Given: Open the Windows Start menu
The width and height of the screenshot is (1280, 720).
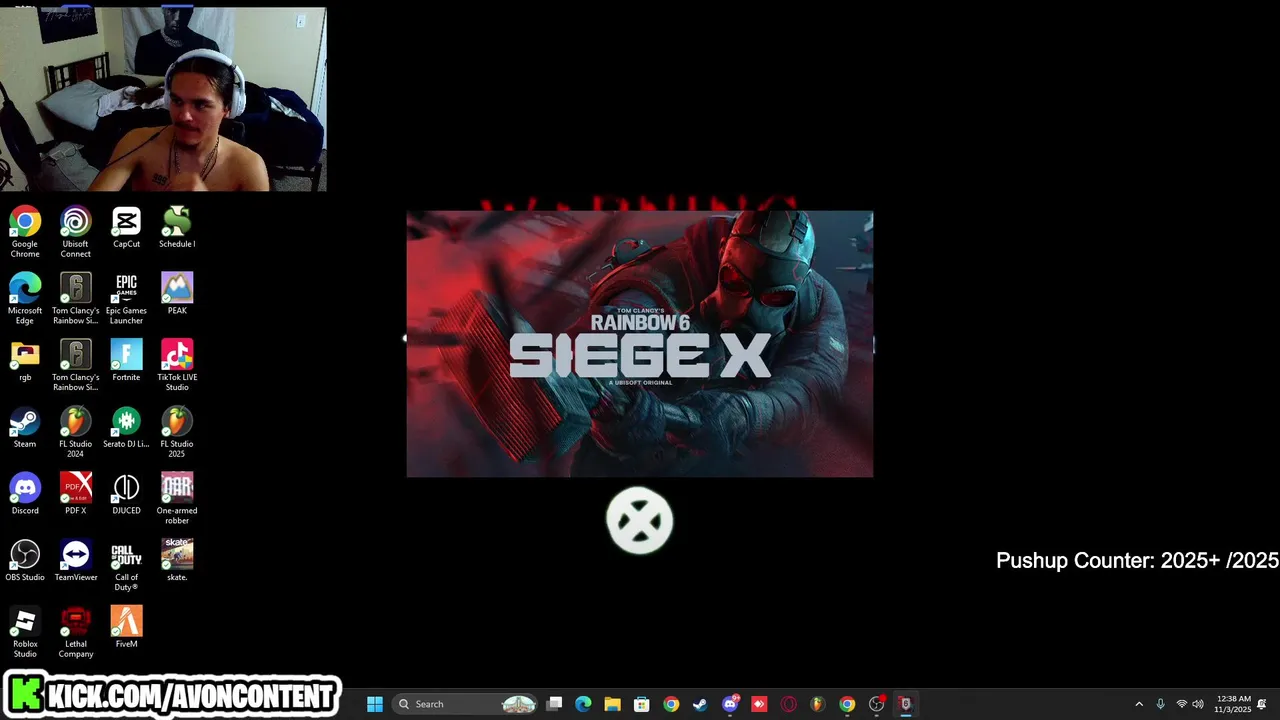Looking at the screenshot, I should [375, 704].
